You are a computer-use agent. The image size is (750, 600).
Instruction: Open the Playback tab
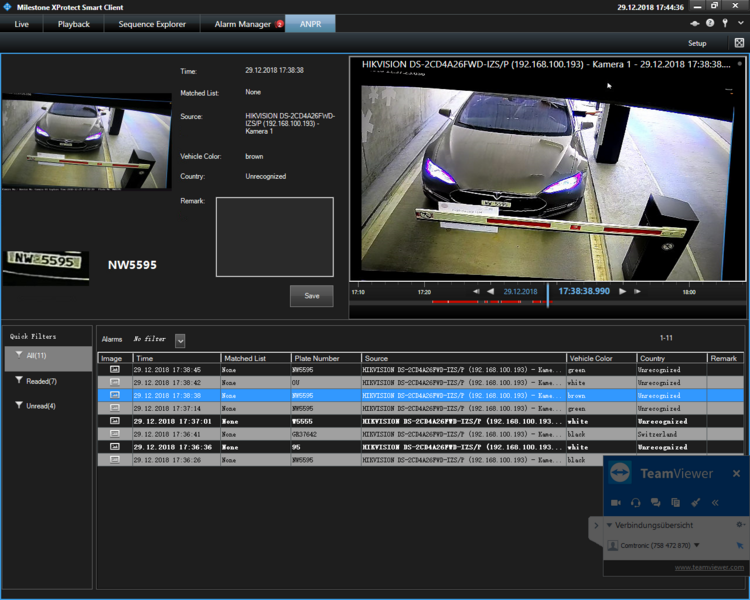coord(74,24)
